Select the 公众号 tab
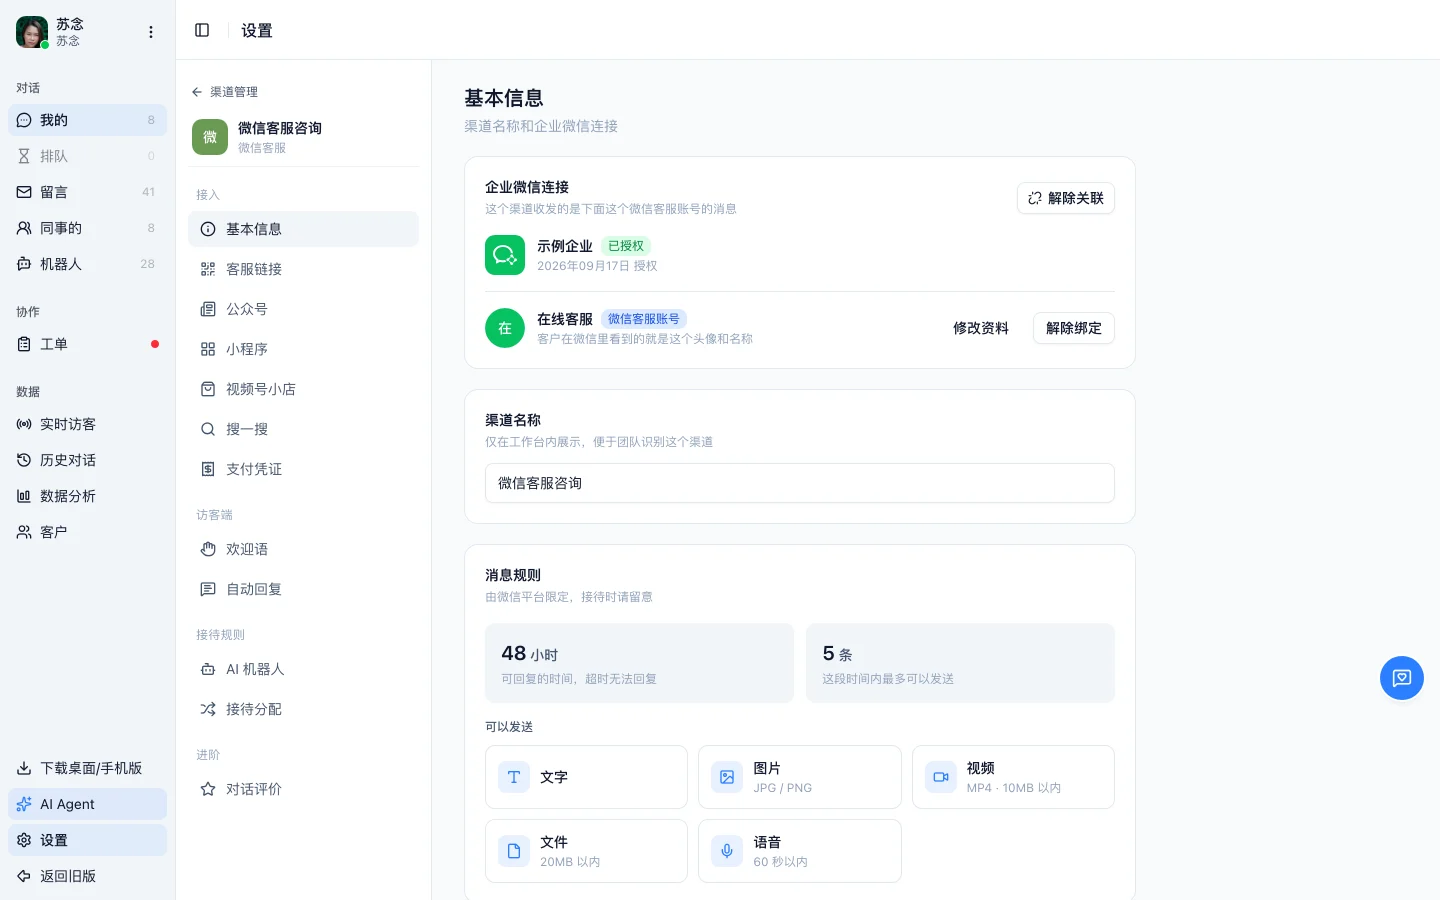This screenshot has height=900, width=1440. (303, 309)
